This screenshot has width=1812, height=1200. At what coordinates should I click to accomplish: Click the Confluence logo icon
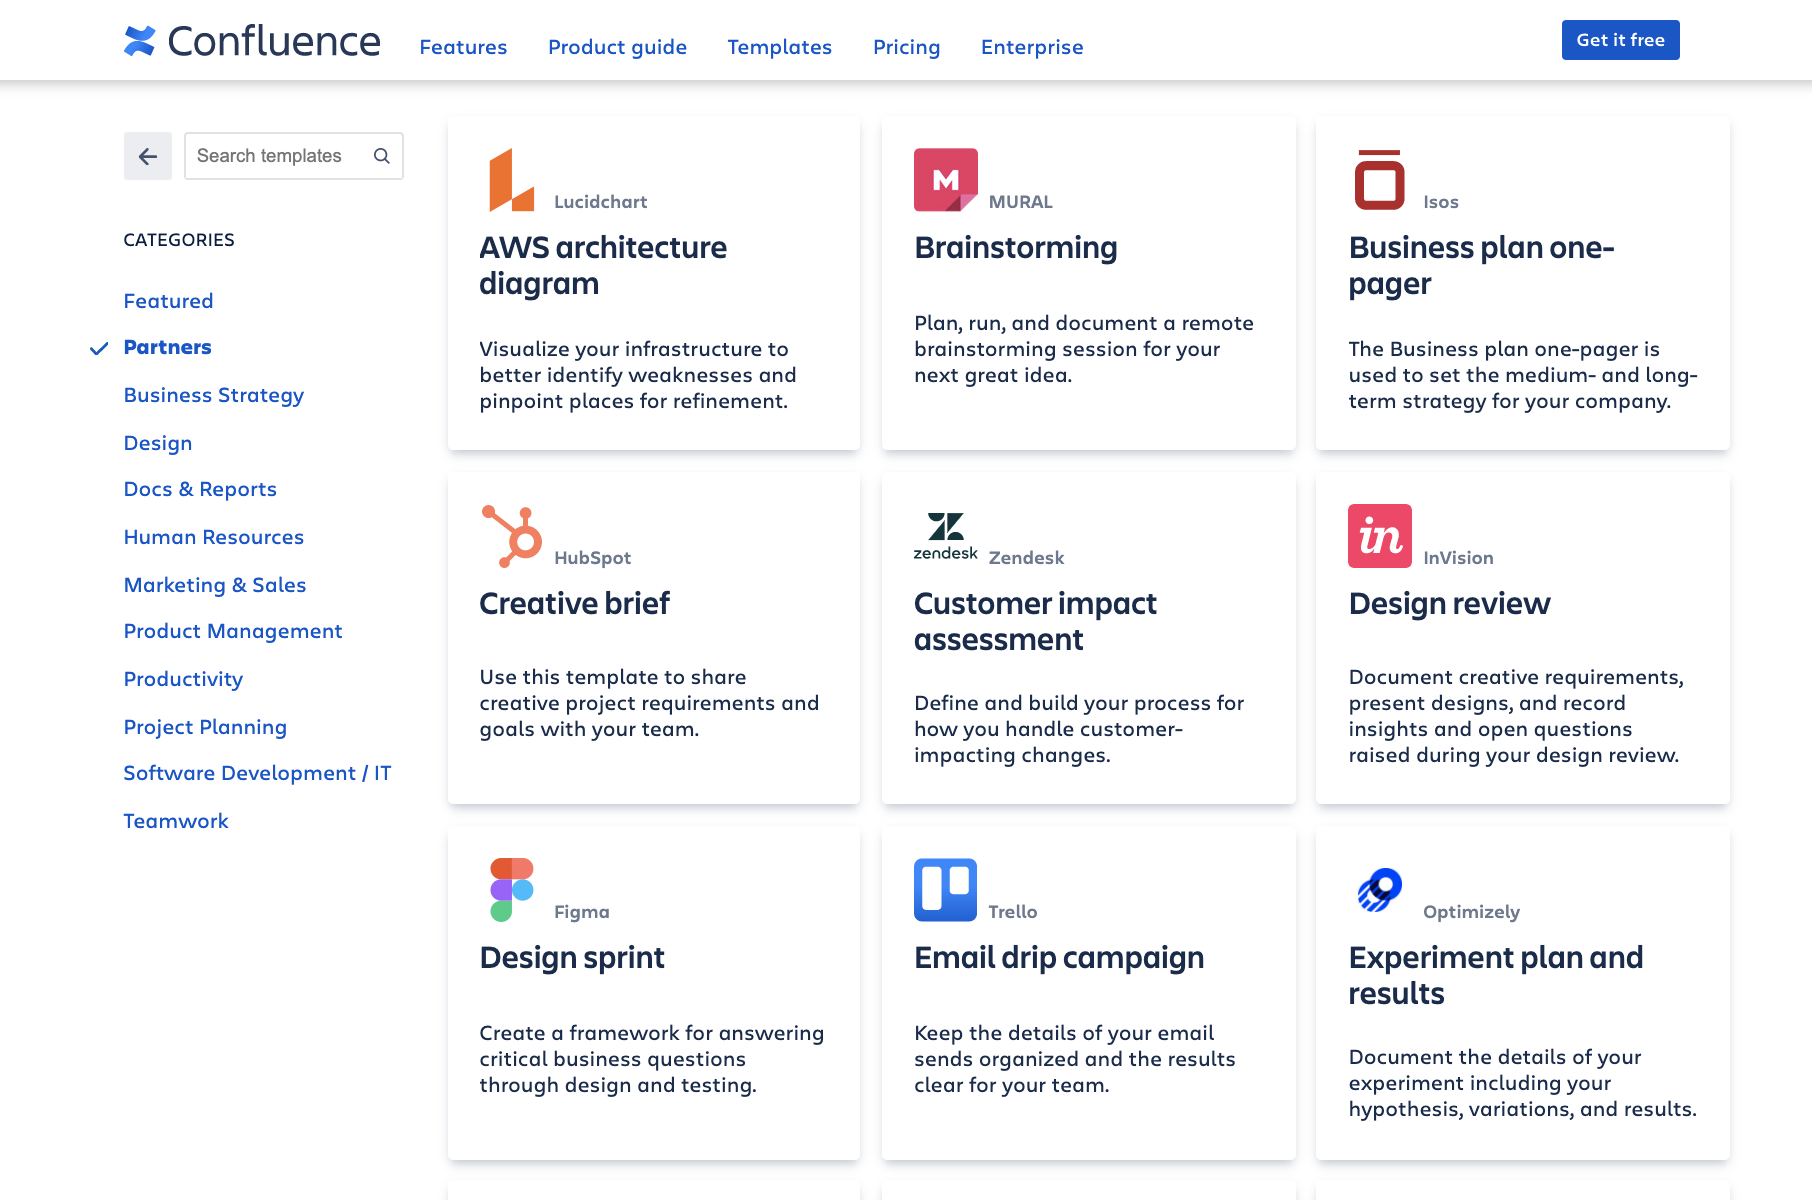click(x=140, y=41)
